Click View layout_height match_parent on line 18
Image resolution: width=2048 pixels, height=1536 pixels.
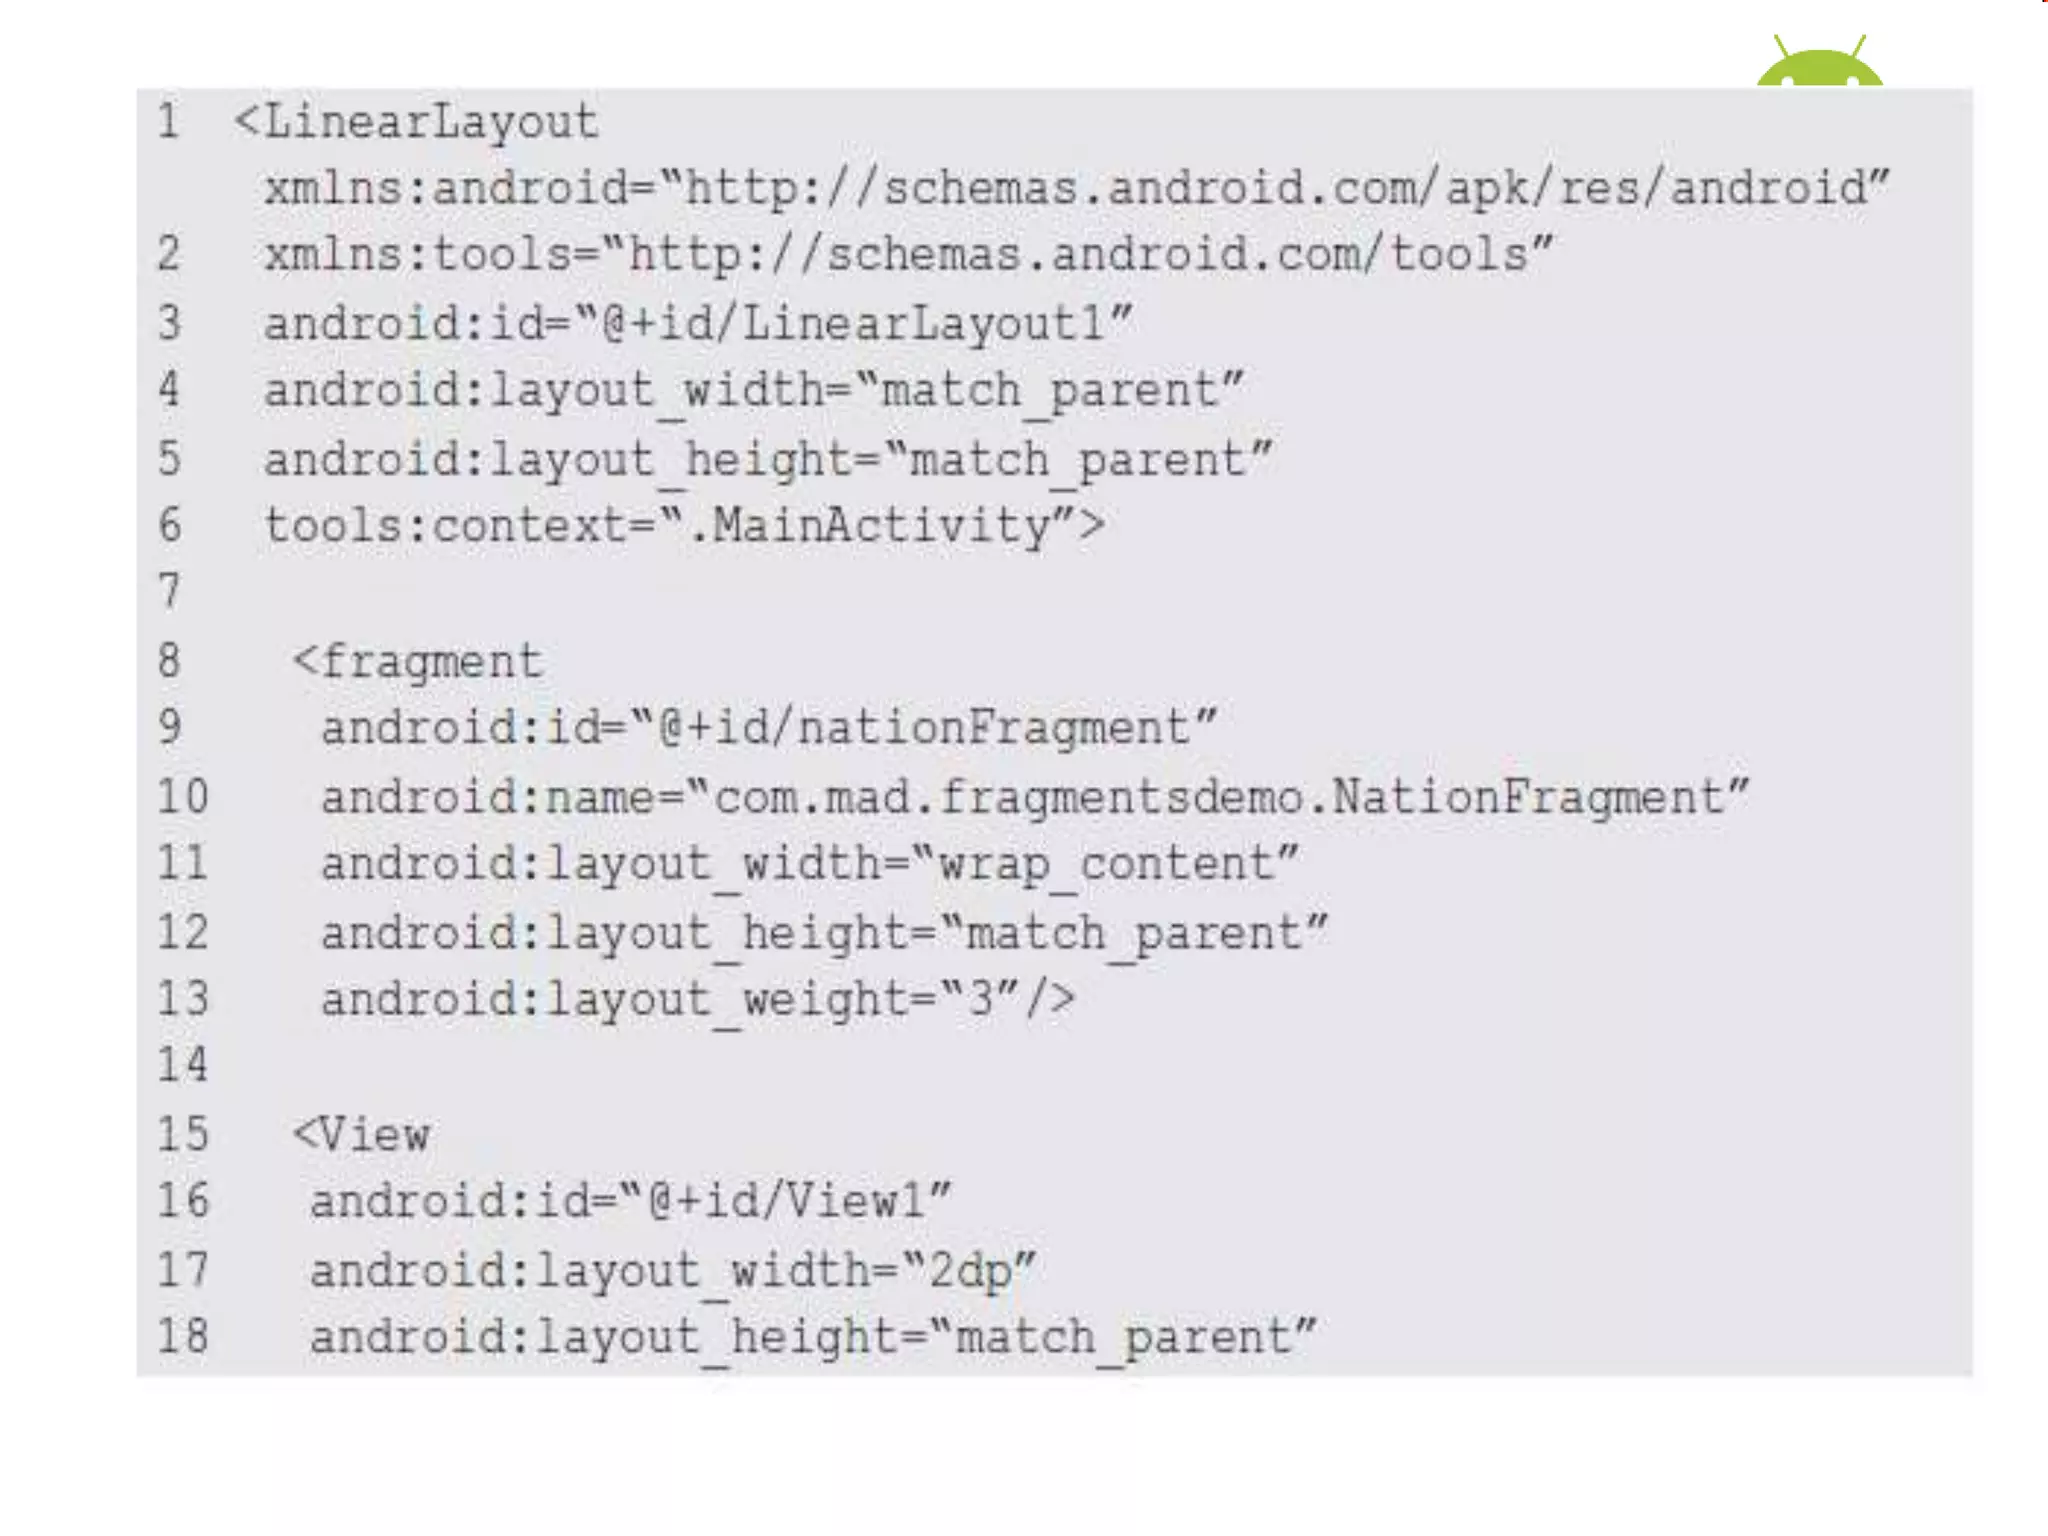(x=813, y=1338)
